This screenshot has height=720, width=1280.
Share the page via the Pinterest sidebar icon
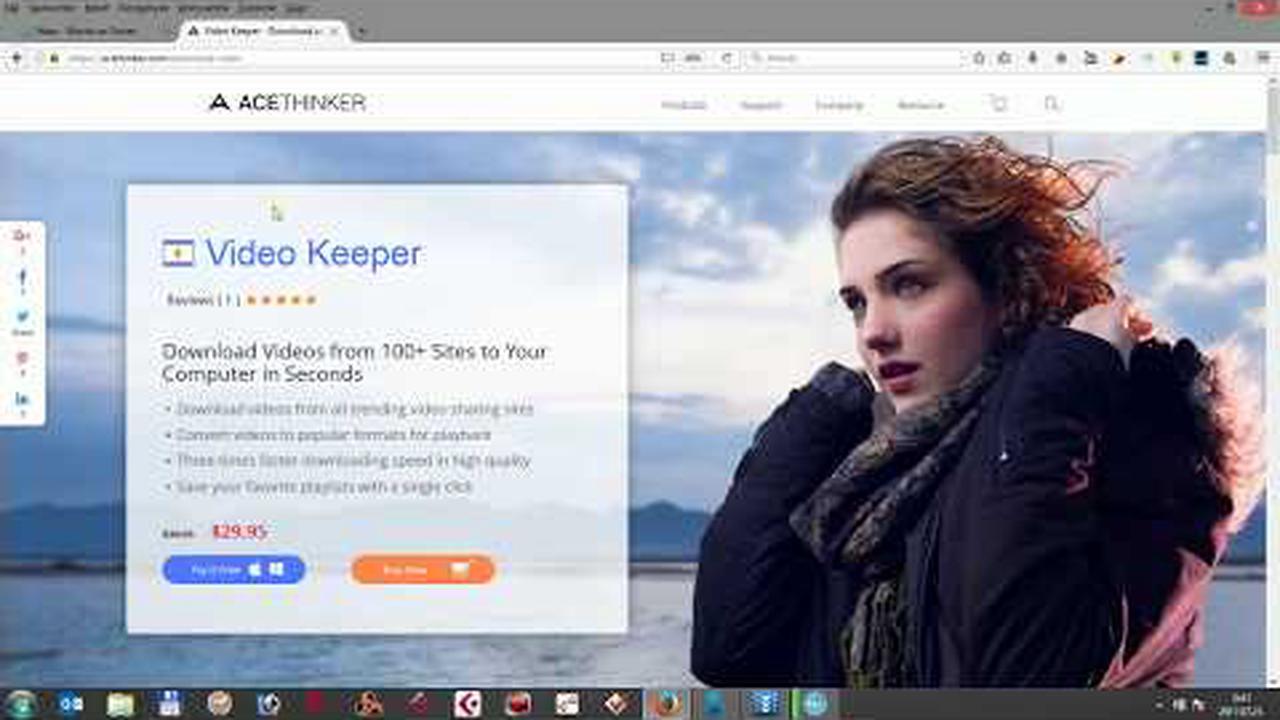click(22, 358)
